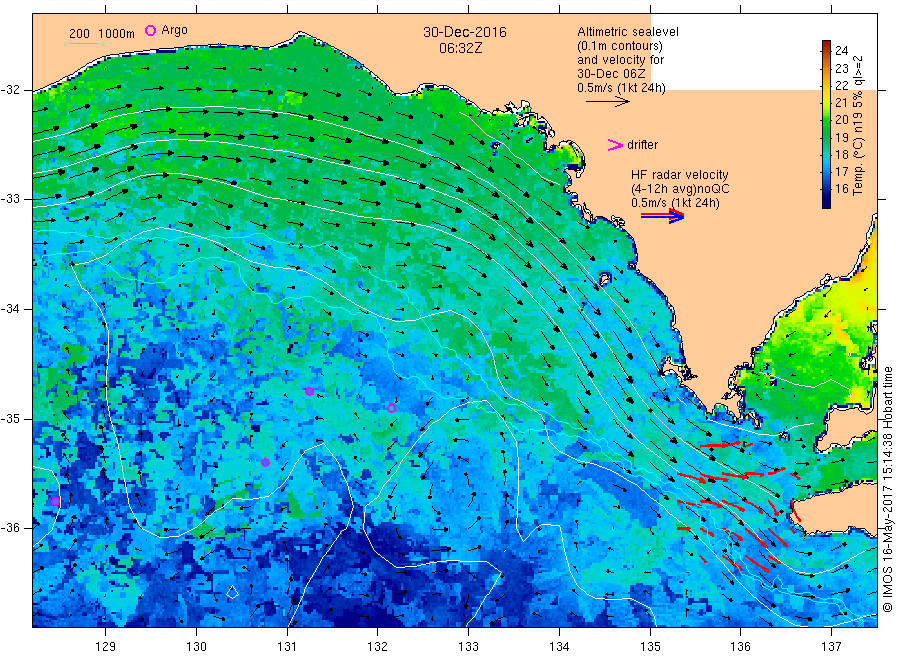The height and width of the screenshot is (660, 900).
Task: Click the '137' longitude axis label
Action: (831, 646)
